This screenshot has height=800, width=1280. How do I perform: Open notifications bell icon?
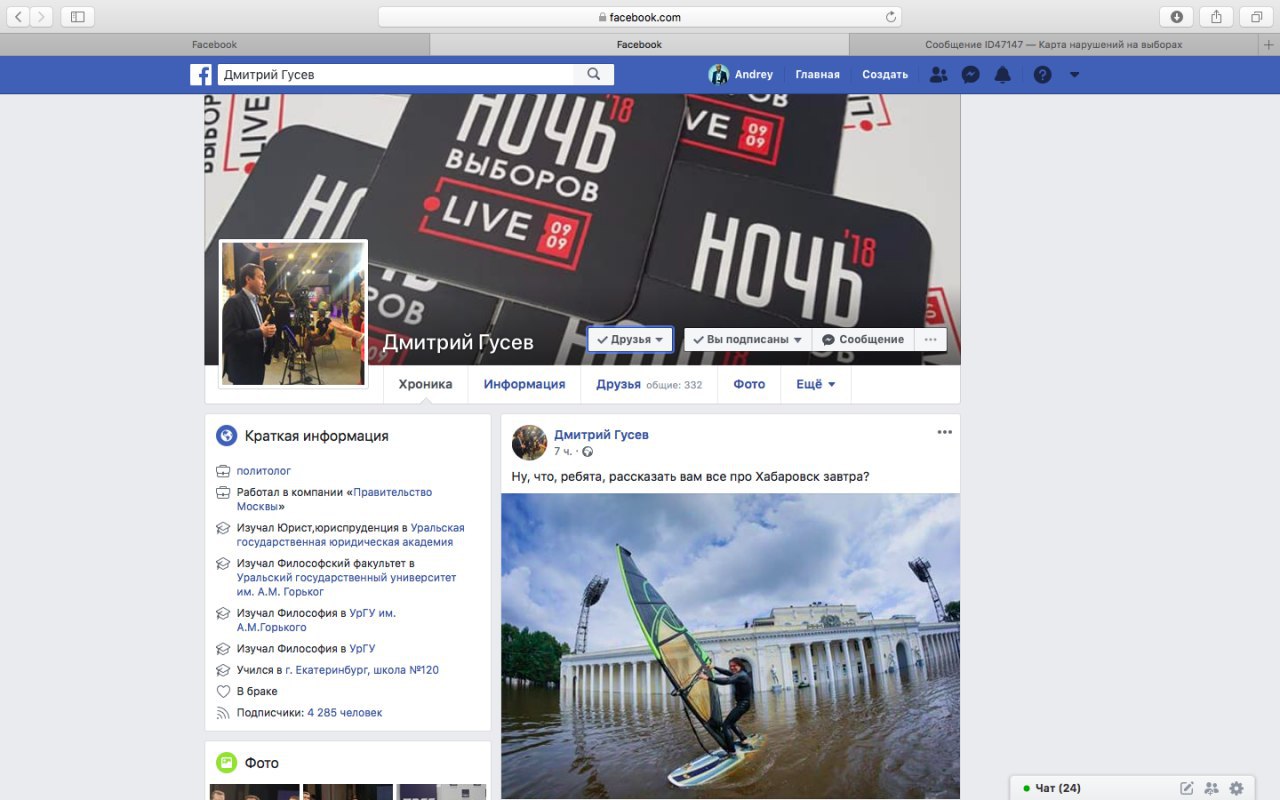pos(1002,74)
